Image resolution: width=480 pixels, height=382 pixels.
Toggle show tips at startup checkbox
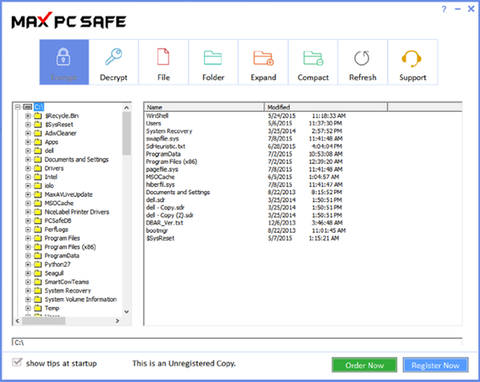17,362
